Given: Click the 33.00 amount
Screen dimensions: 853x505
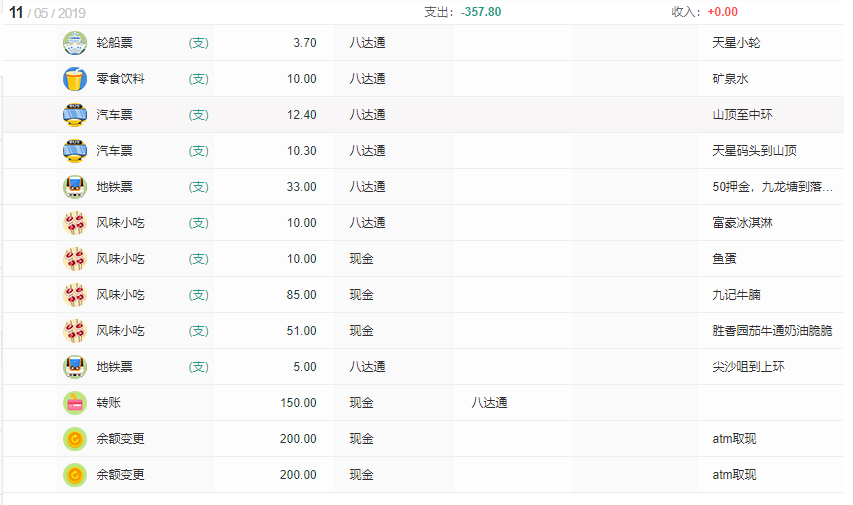Looking at the screenshot, I should point(301,187).
